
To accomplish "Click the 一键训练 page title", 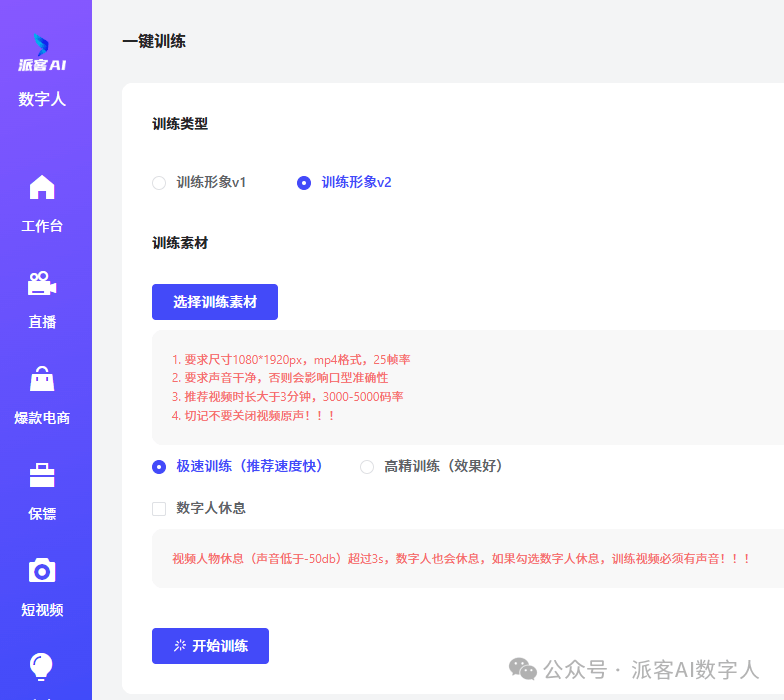I will point(154,42).
